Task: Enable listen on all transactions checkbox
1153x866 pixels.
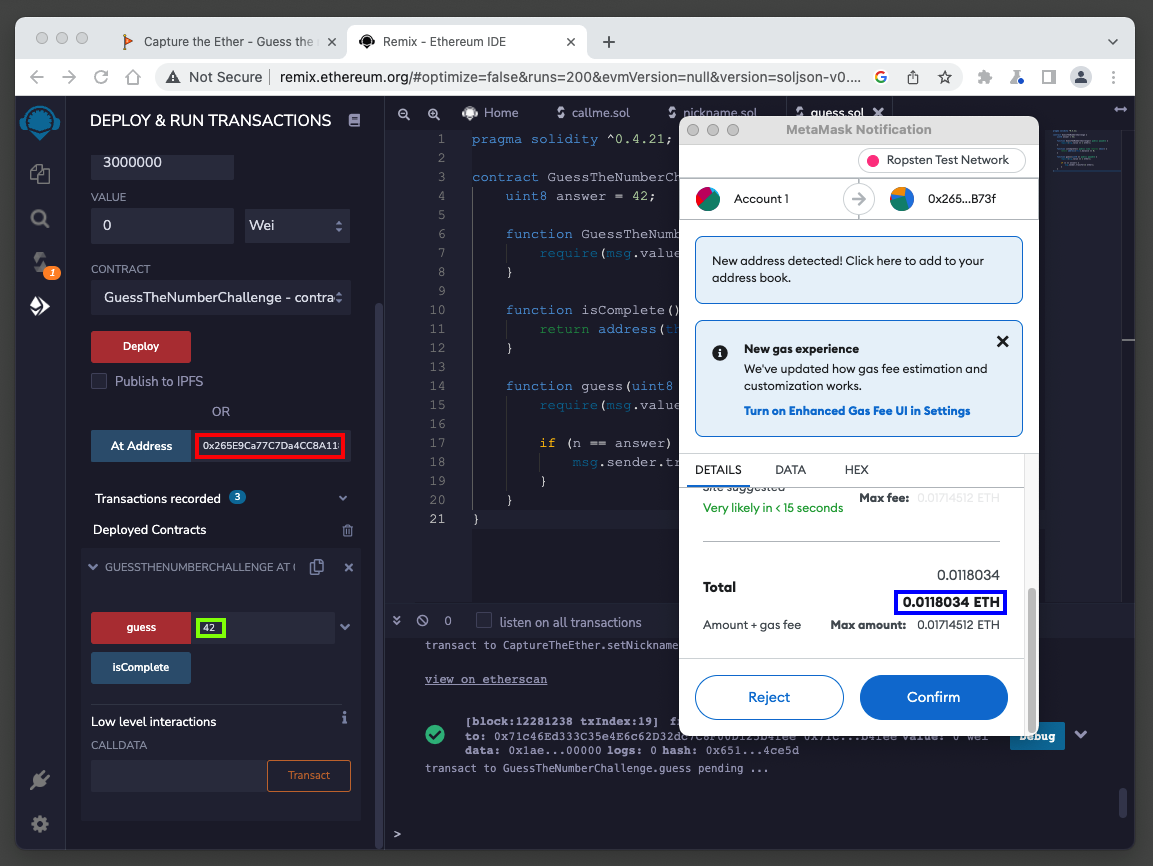Action: coord(484,620)
